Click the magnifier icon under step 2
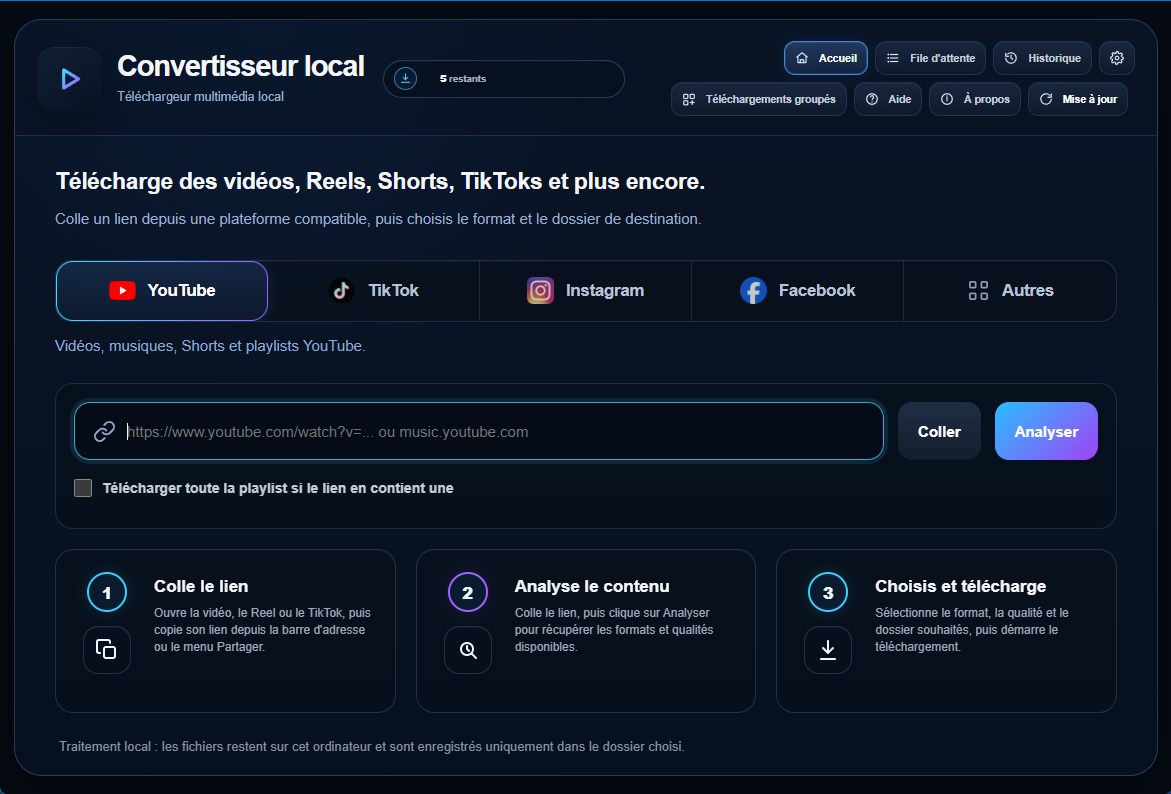The height and width of the screenshot is (794, 1171). 468,650
